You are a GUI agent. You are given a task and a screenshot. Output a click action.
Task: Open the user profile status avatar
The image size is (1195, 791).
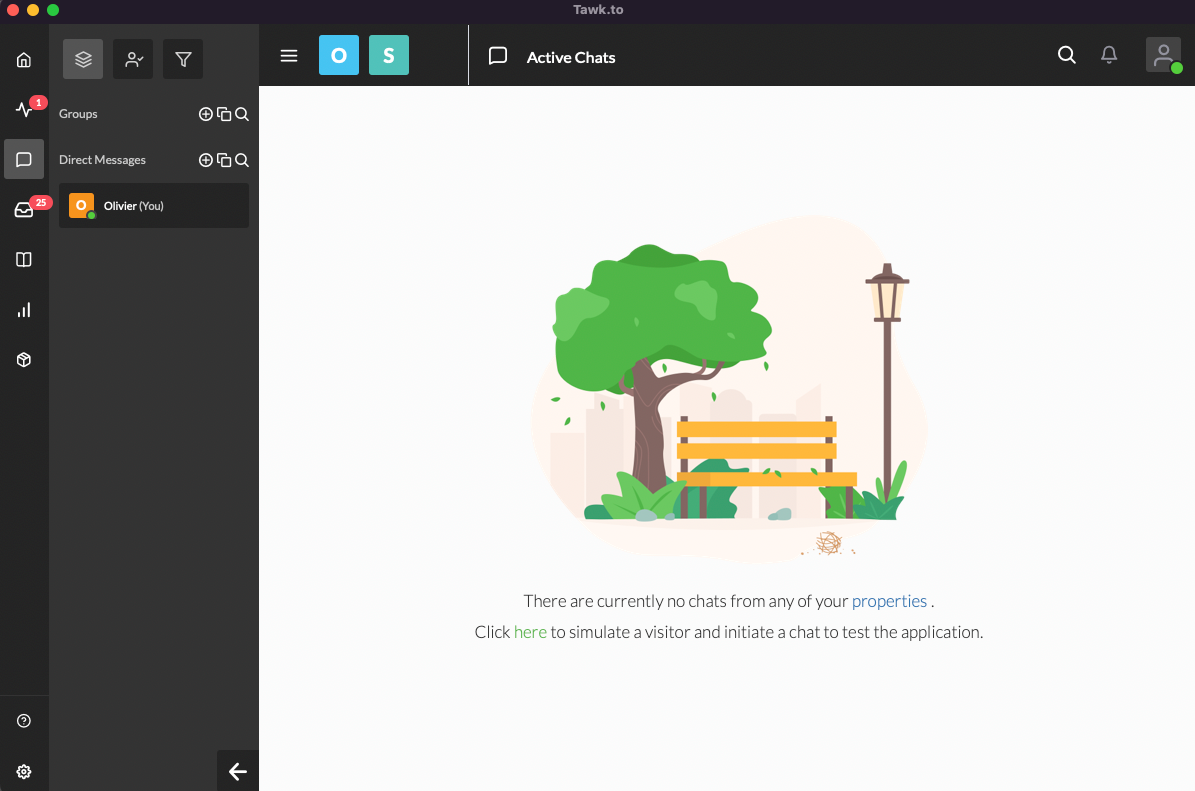tap(1163, 55)
